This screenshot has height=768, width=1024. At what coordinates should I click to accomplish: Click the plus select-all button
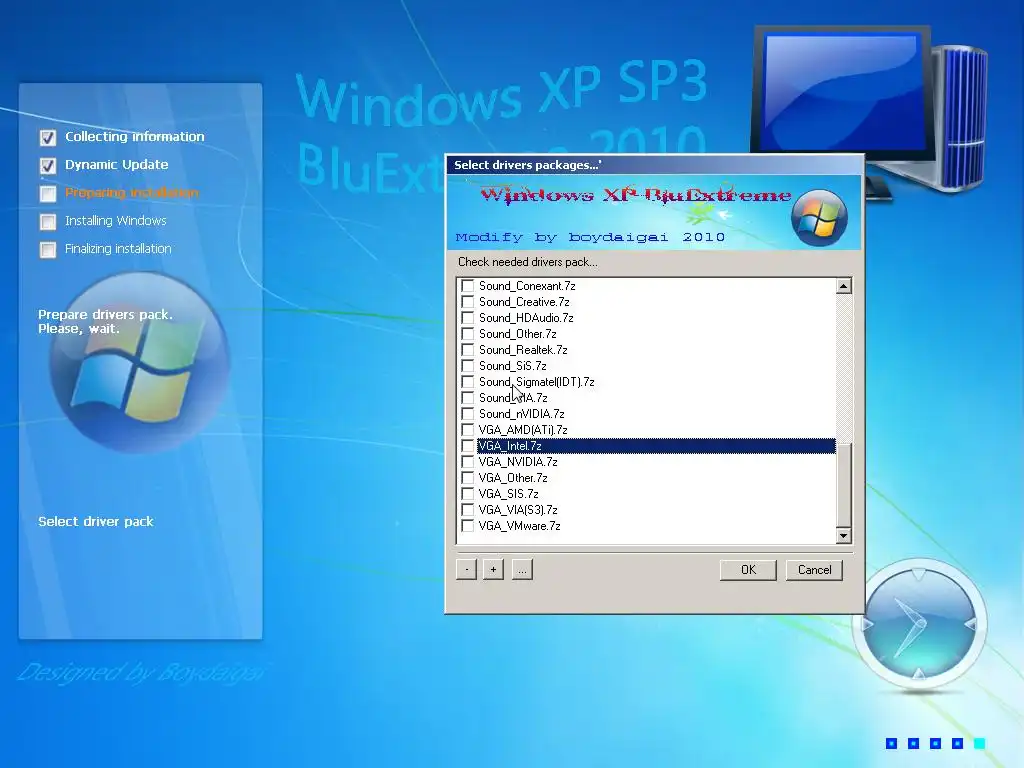(493, 569)
